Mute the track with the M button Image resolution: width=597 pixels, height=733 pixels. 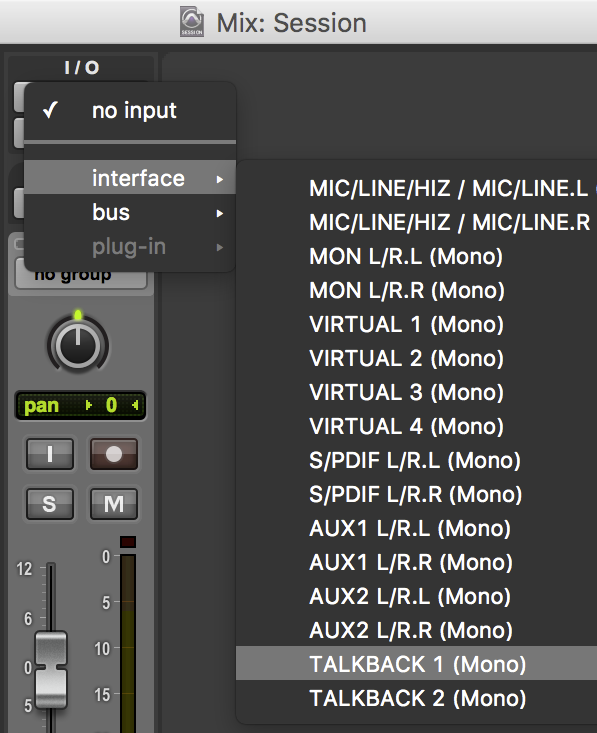114,504
